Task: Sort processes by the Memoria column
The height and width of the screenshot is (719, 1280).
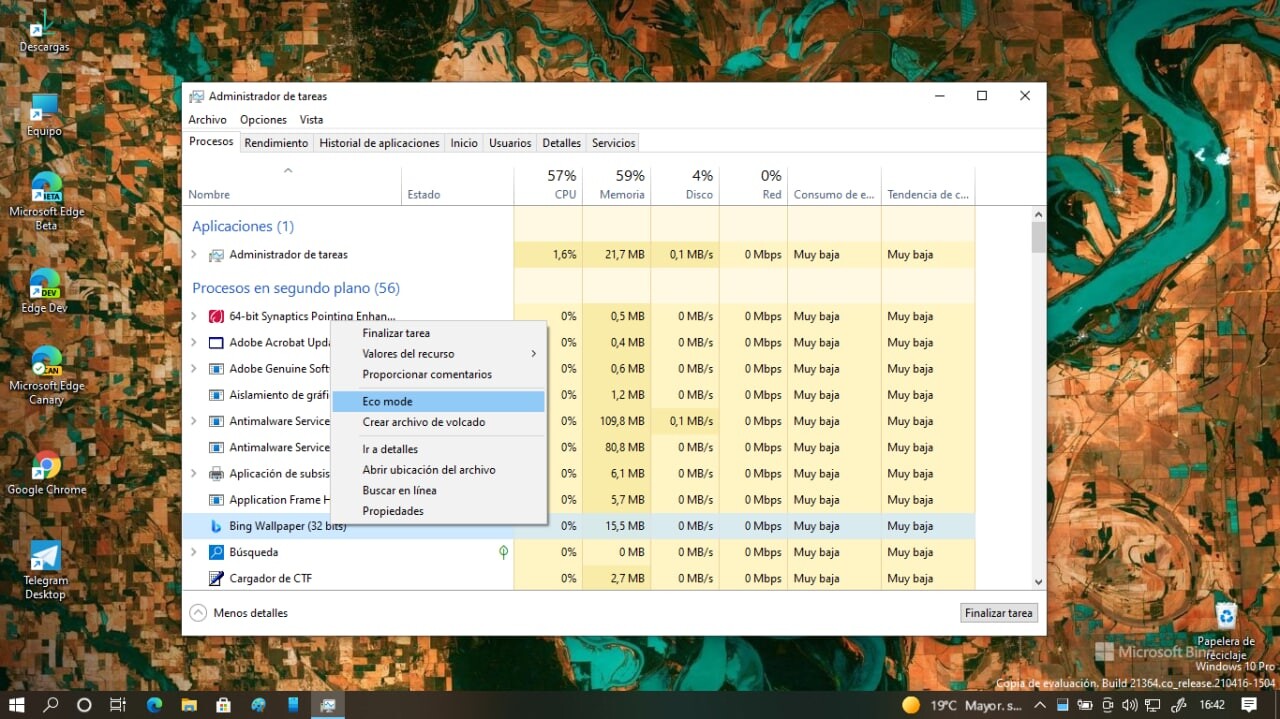Action: [617, 185]
